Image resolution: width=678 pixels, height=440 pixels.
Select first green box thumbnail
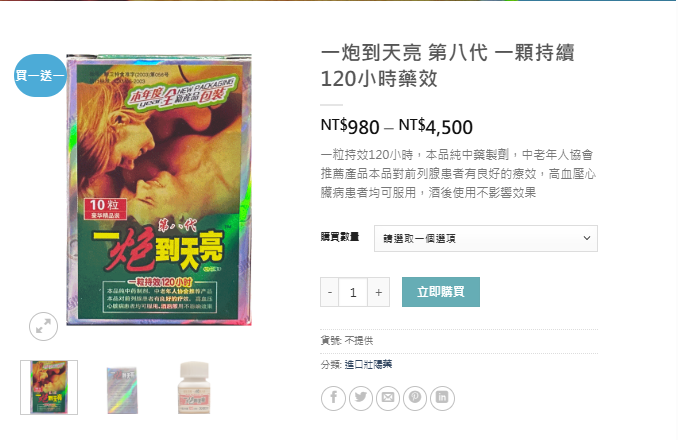click(49, 387)
